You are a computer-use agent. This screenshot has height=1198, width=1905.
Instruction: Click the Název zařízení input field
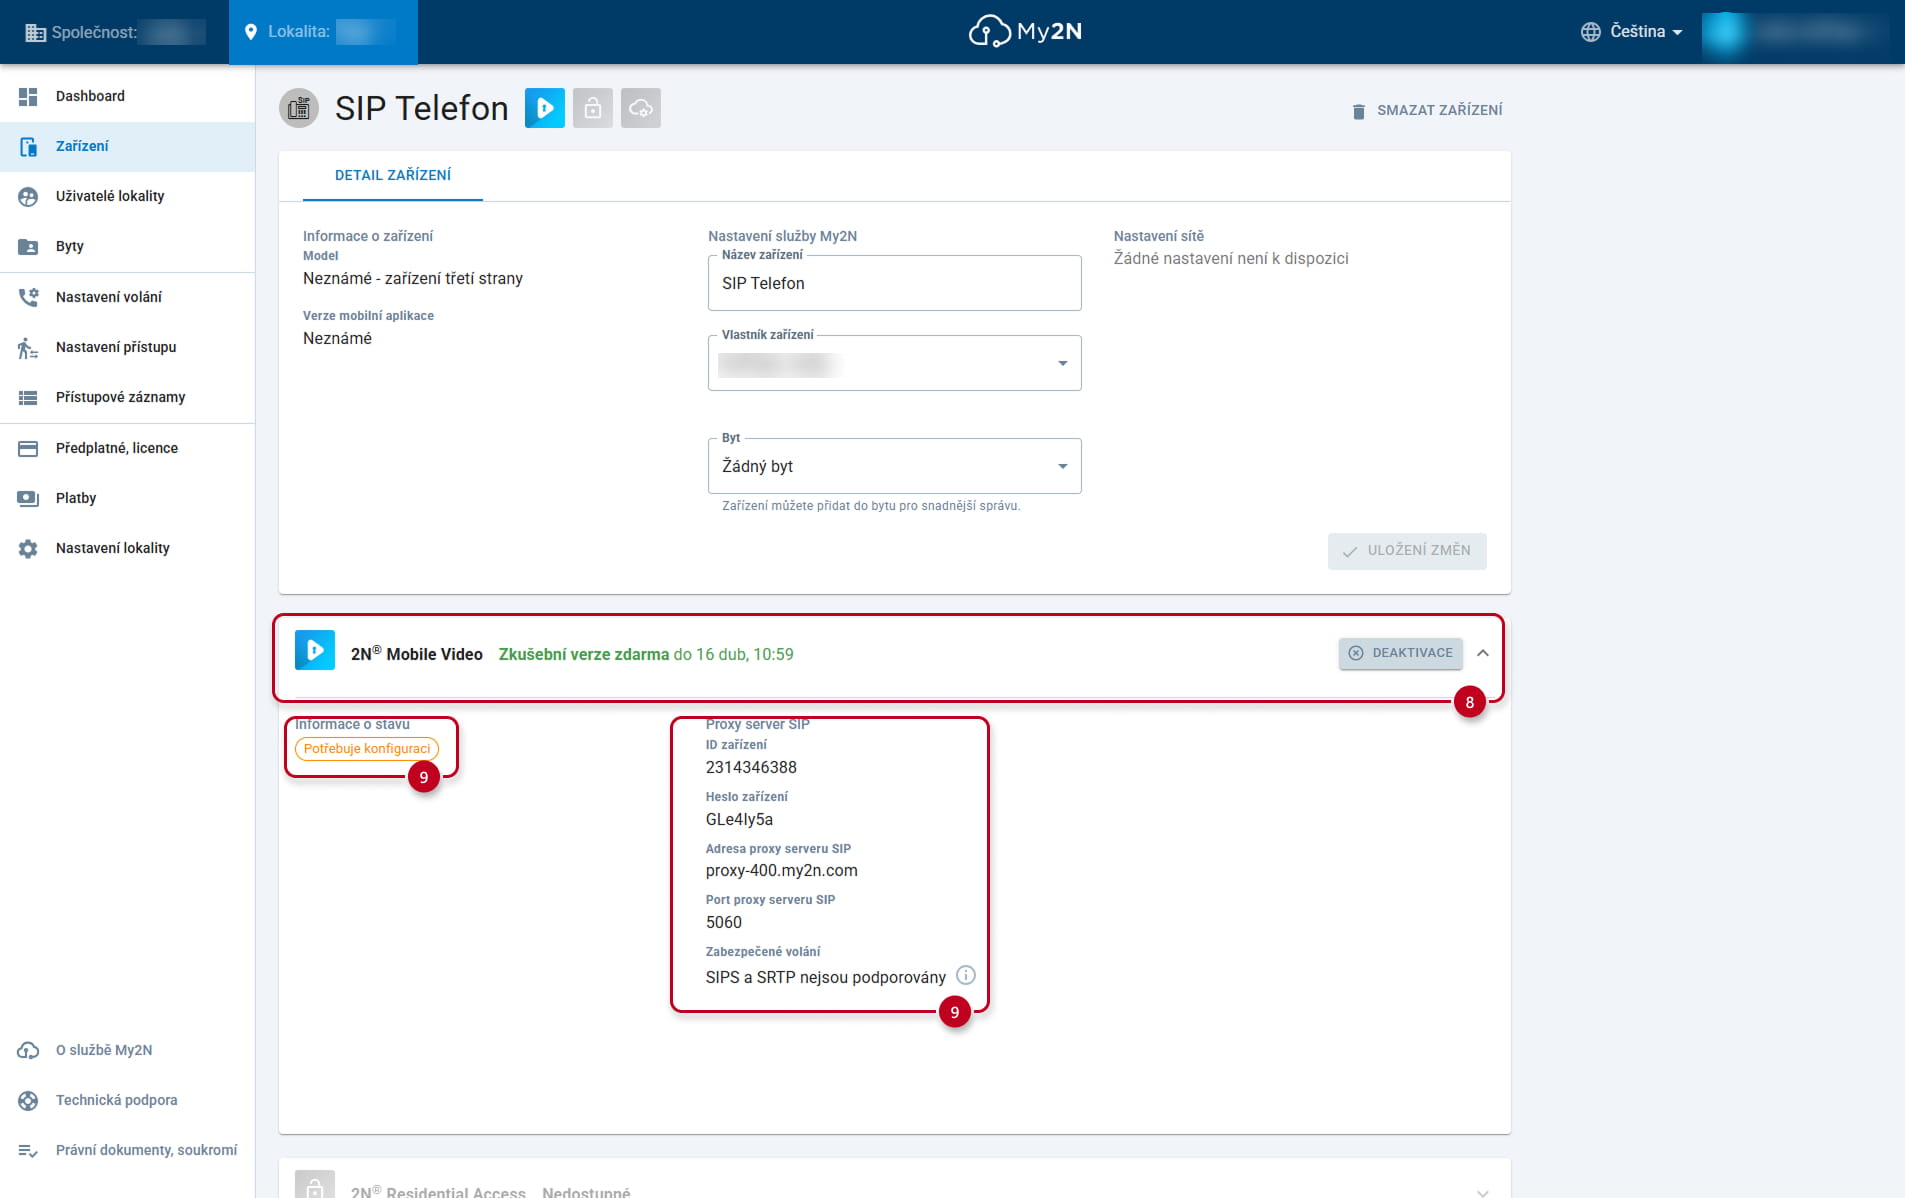[894, 283]
